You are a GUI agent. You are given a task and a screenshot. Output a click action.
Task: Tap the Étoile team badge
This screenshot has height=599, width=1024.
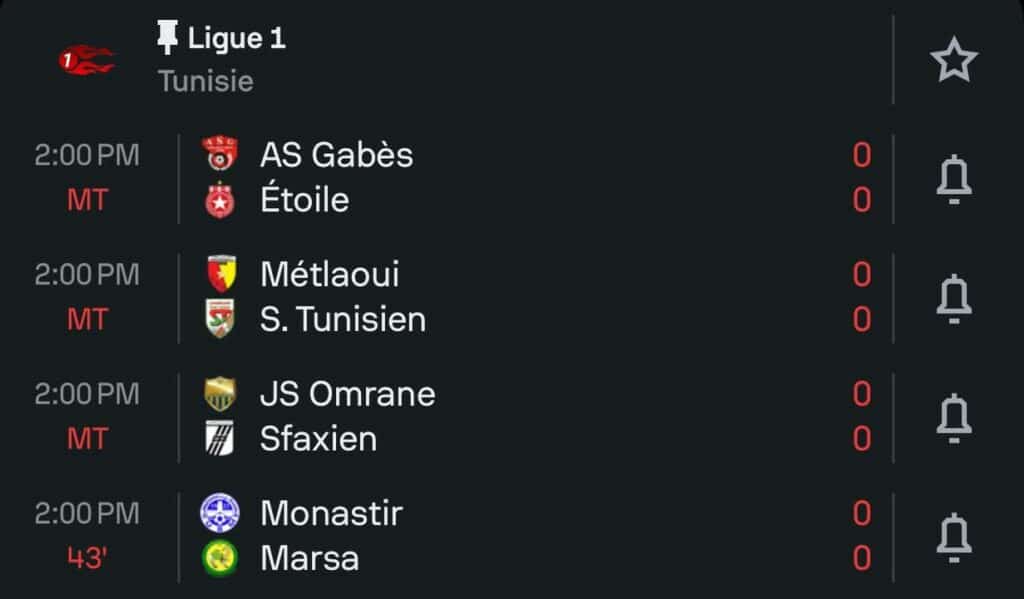(x=219, y=201)
